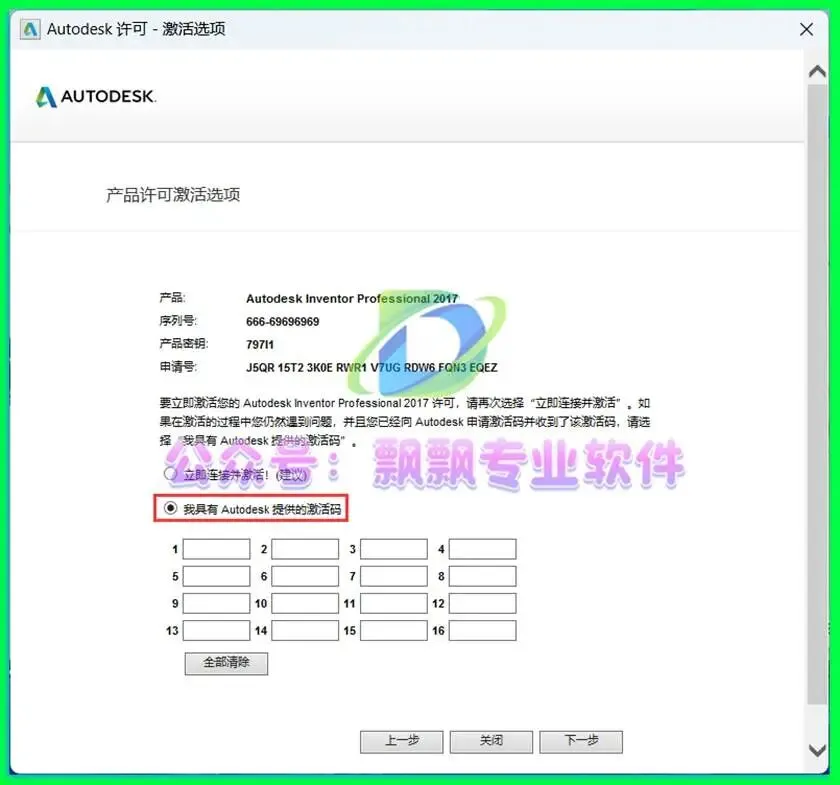Click activation code field 1
This screenshot has width=840, height=785.
216,549
